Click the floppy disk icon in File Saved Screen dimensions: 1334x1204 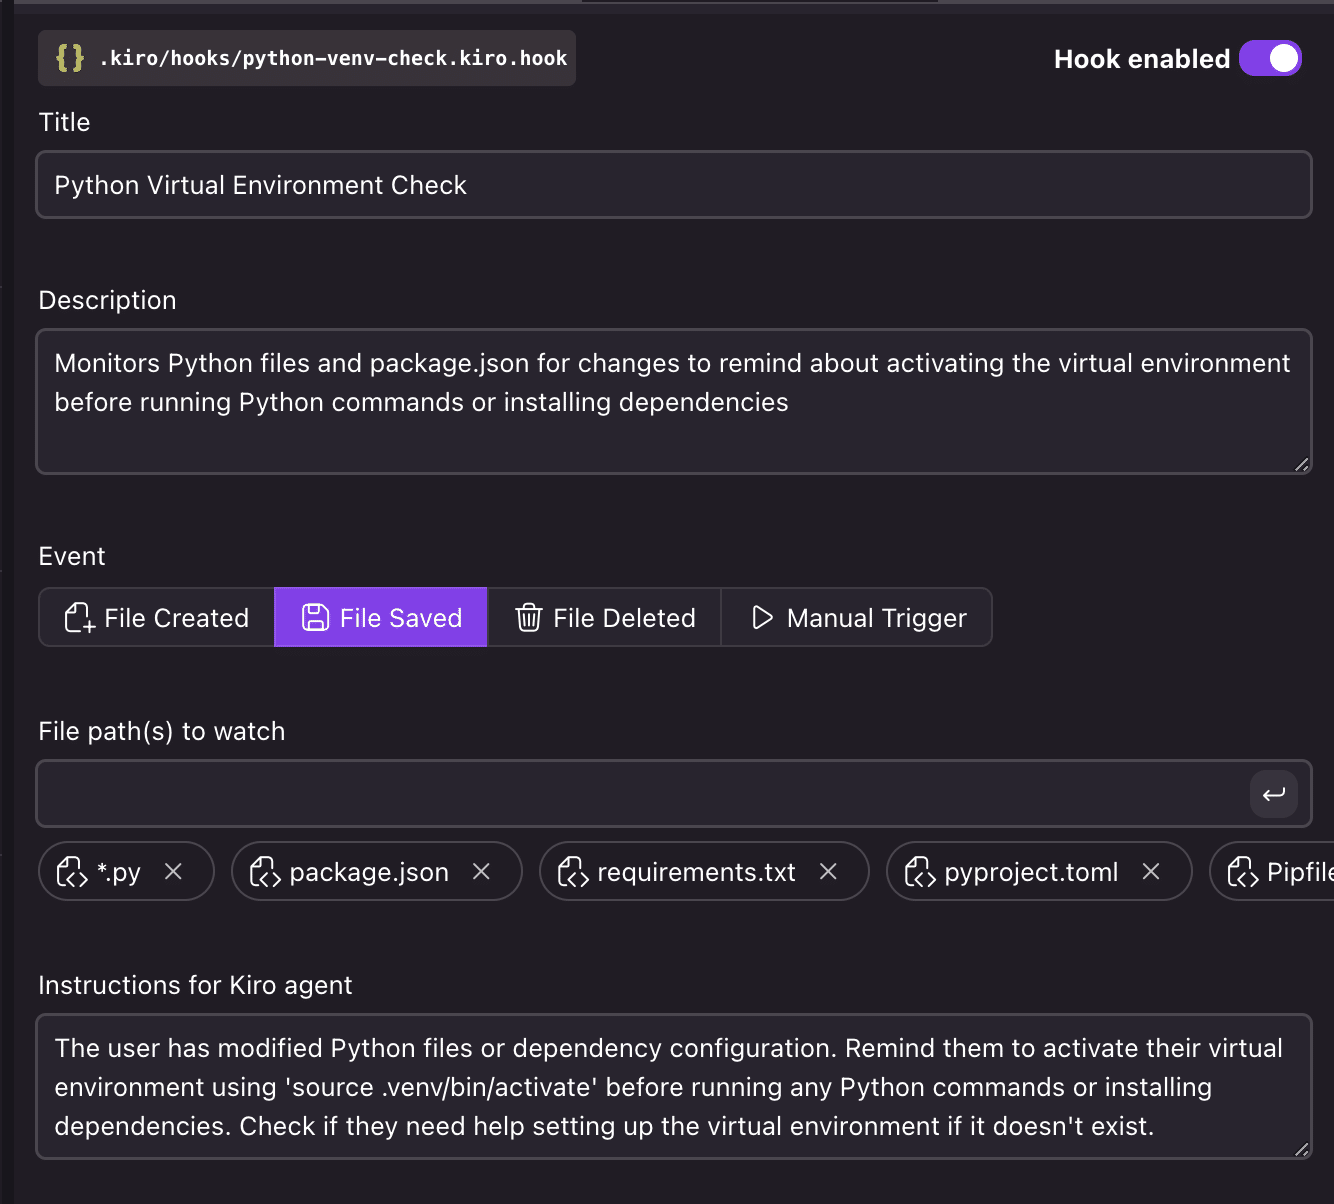[315, 618]
